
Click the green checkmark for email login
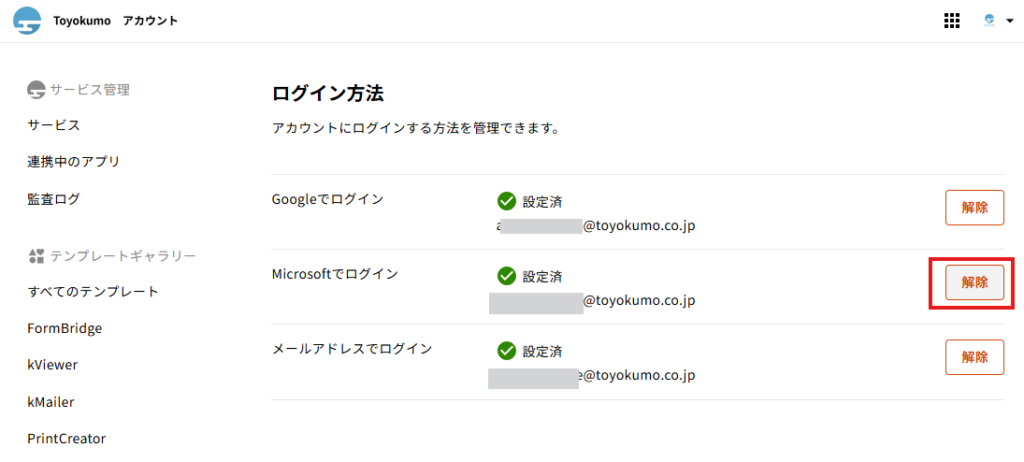[x=507, y=351]
